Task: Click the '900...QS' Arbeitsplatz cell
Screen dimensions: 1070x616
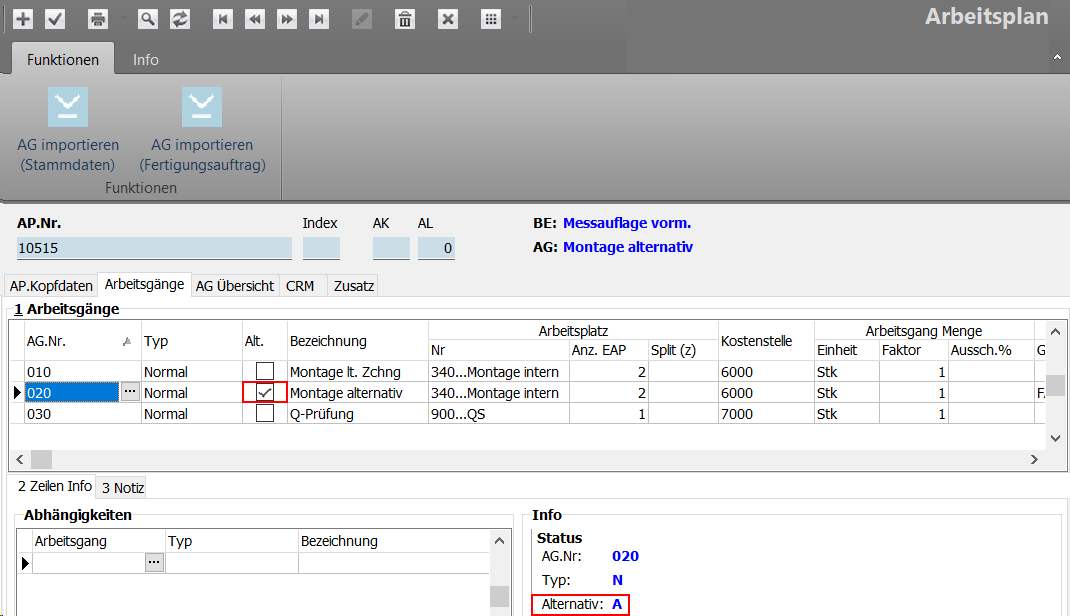Action: 499,414
